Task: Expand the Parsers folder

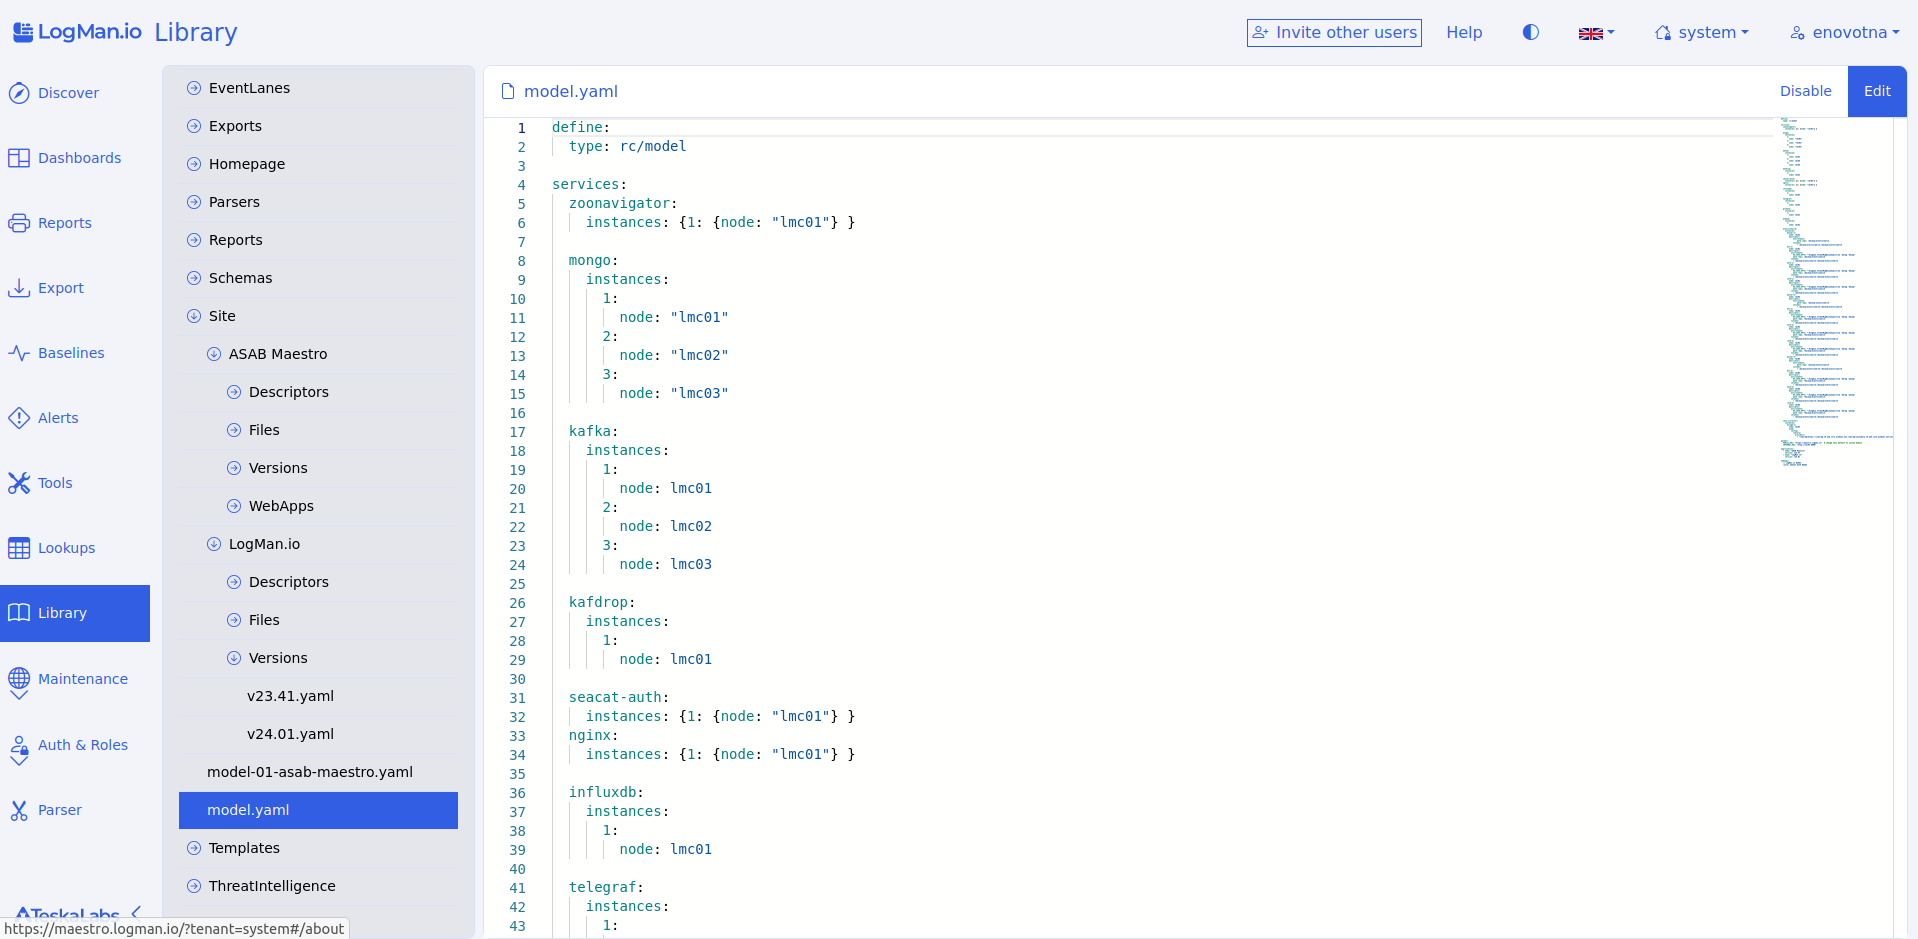Action: tap(194, 202)
